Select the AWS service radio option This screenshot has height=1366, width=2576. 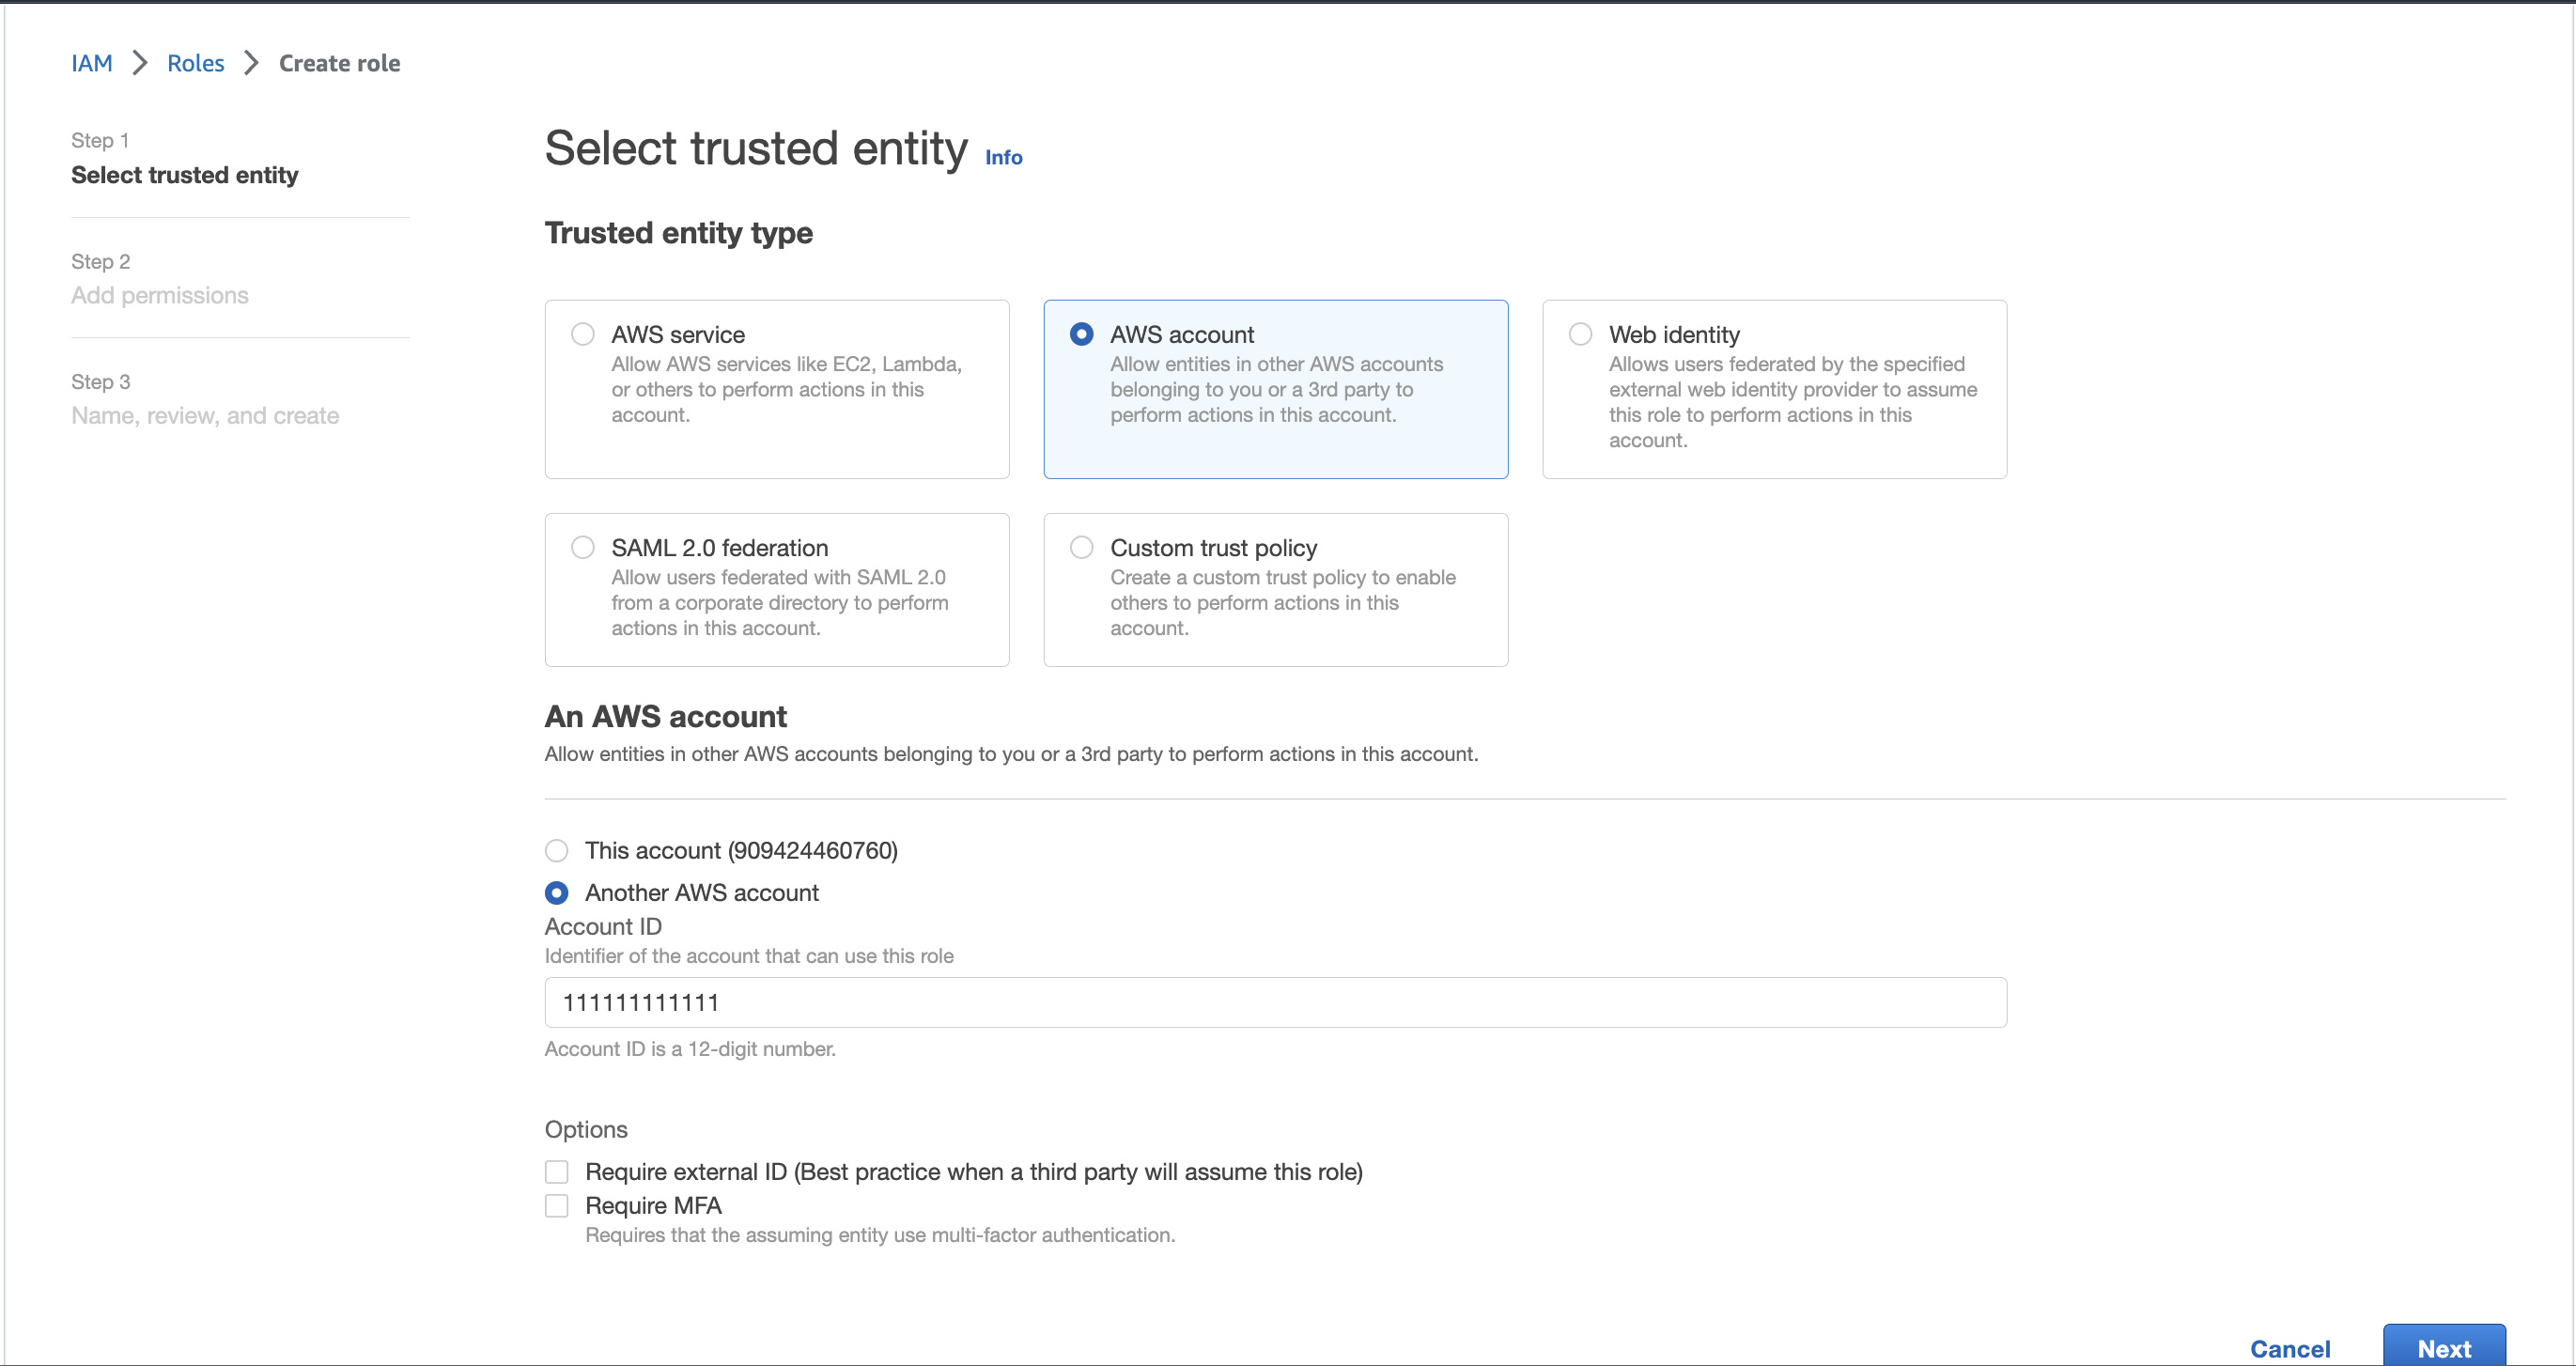tap(583, 334)
